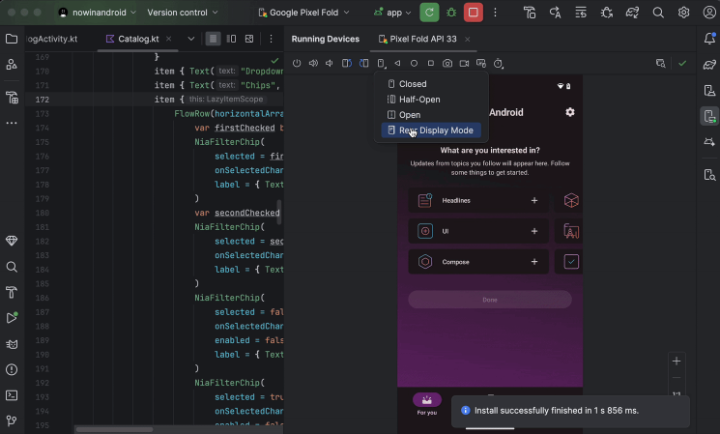Select the Half-Open posture option

click(x=431, y=99)
